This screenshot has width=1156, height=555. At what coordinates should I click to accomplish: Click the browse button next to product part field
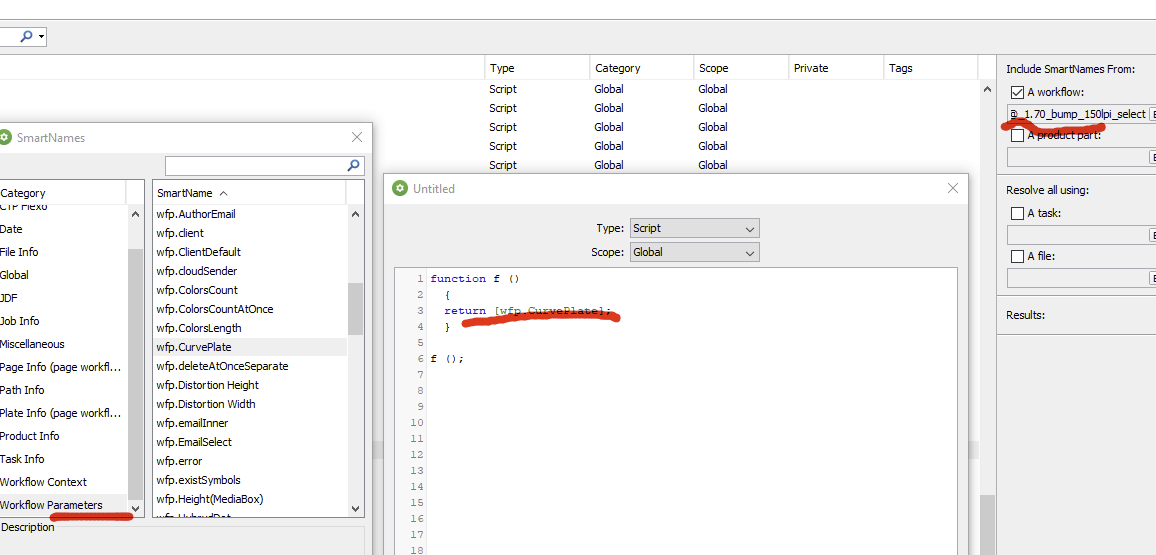(1152, 157)
